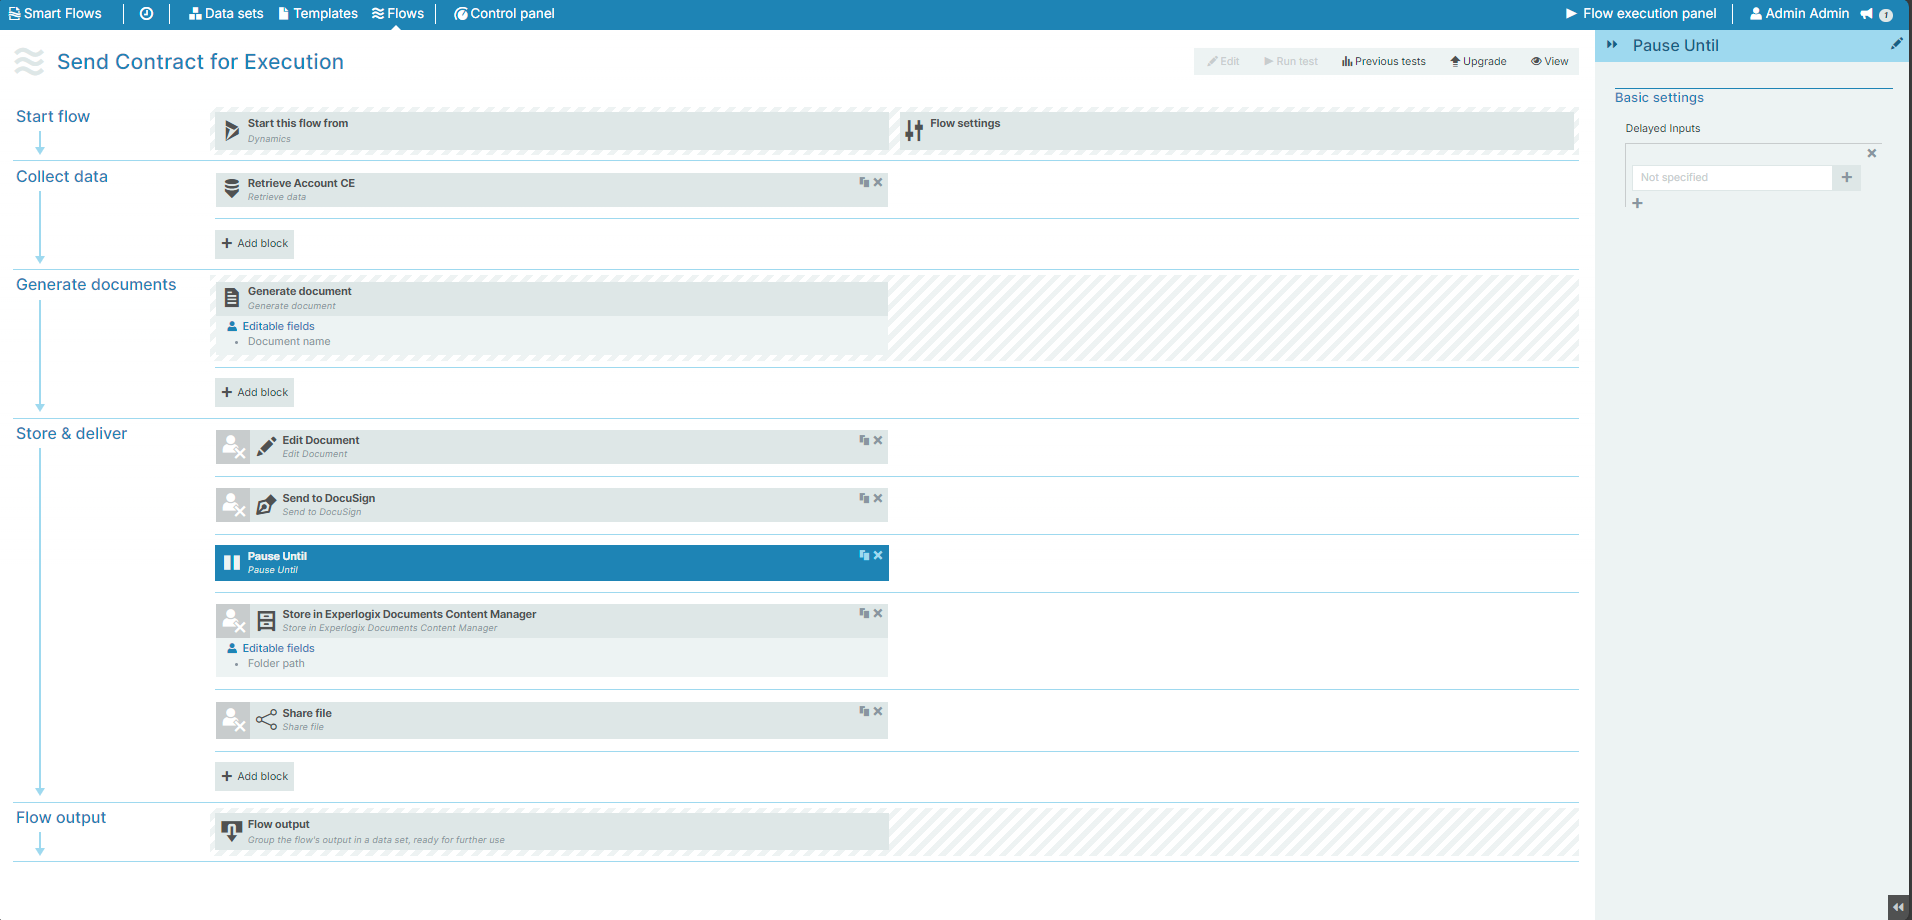Open the Admin Admin user menu
This screenshot has width=1912, height=920.
tap(1799, 14)
